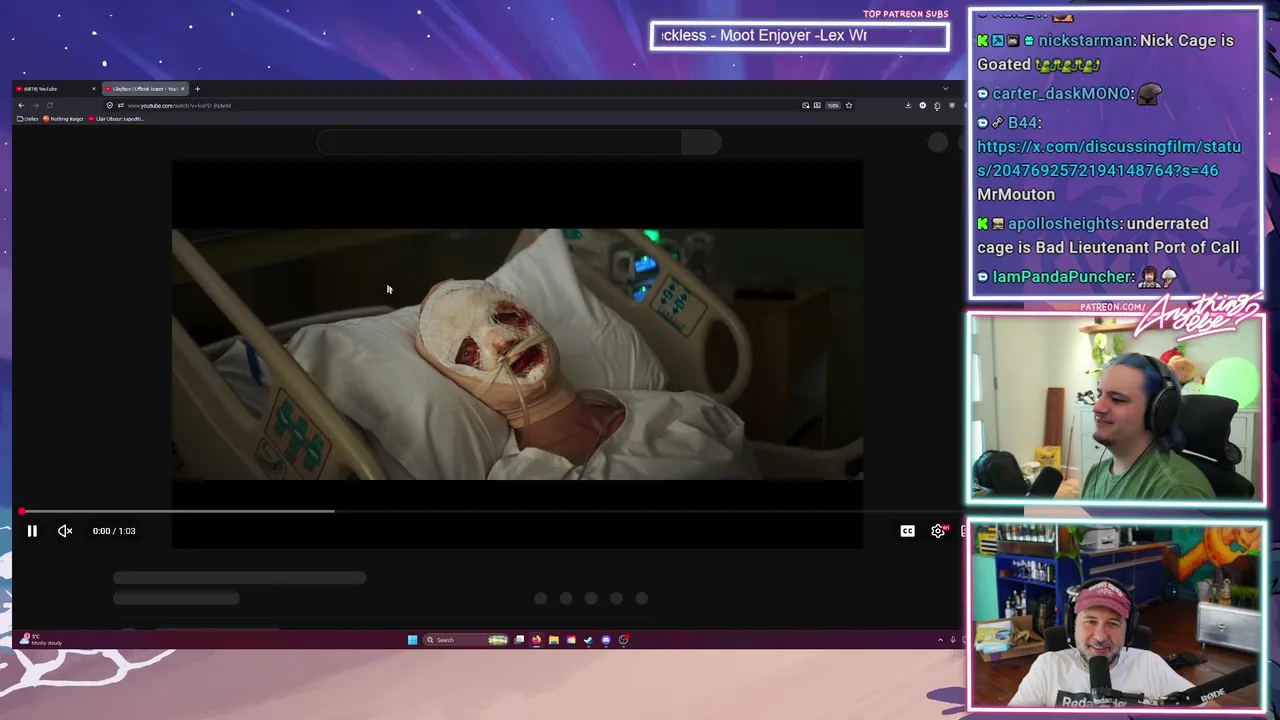Reload the page

pyautogui.click(x=50, y=105)
